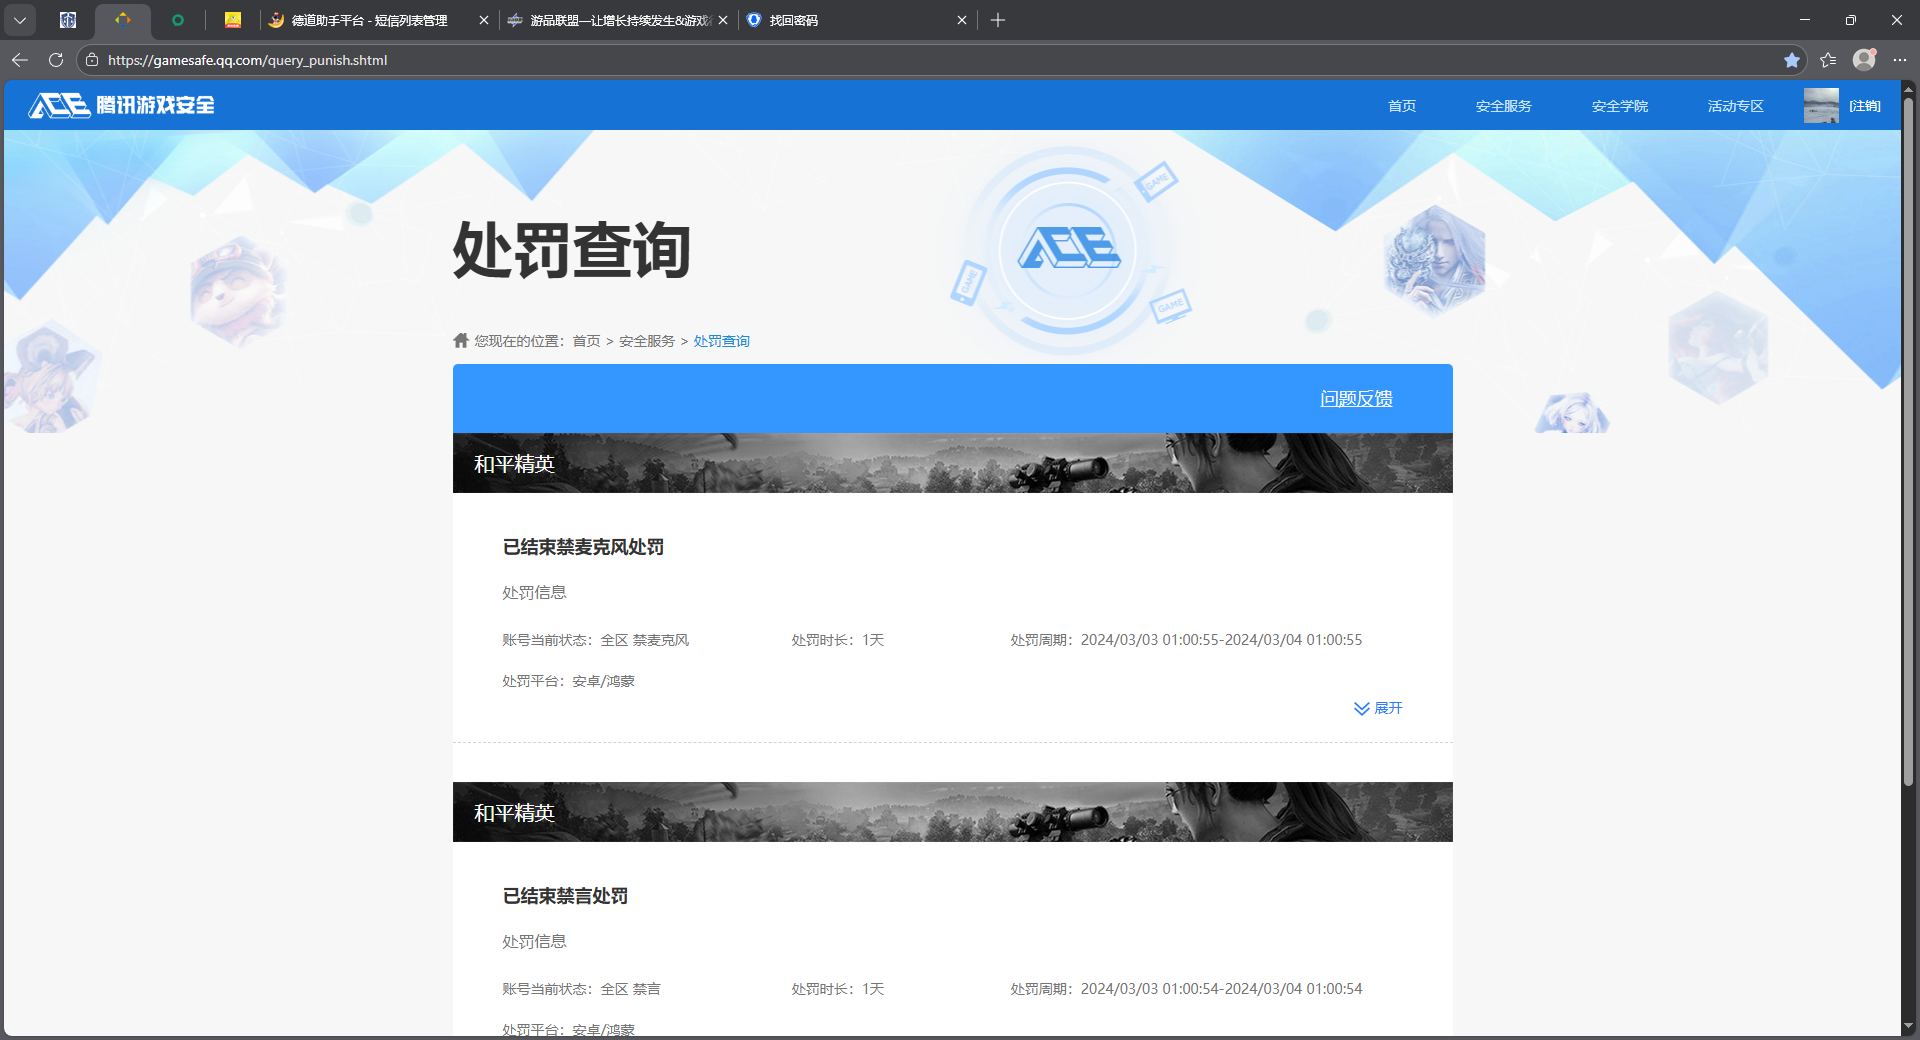Open the browser profile avatar
The image size is (1920, 1040).
[1864, 60]
